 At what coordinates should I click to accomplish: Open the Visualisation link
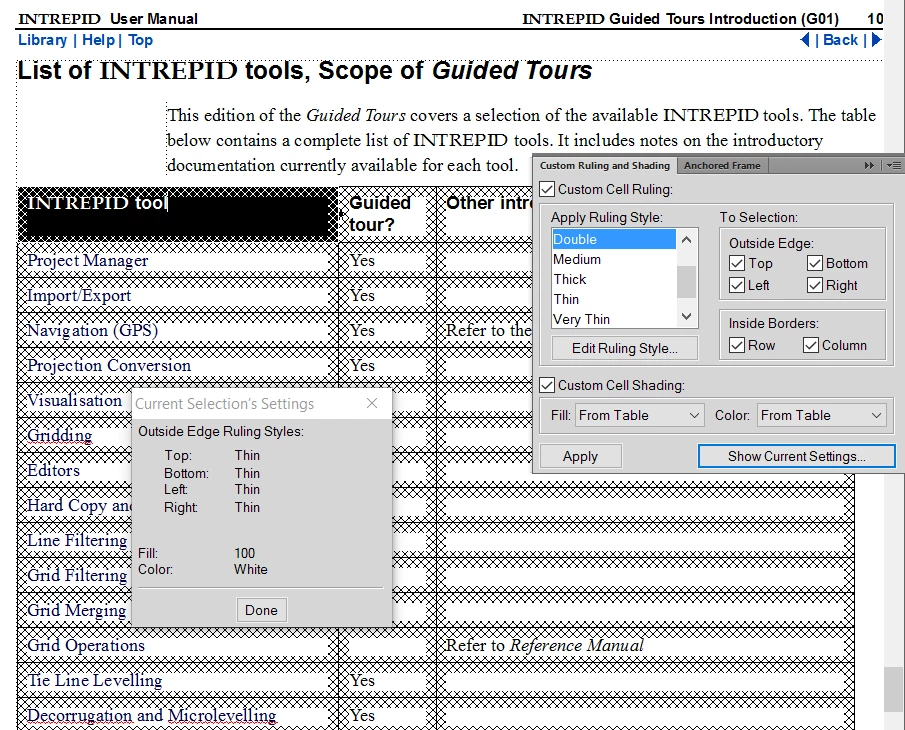pyautogui.click(x=74, y=400)
